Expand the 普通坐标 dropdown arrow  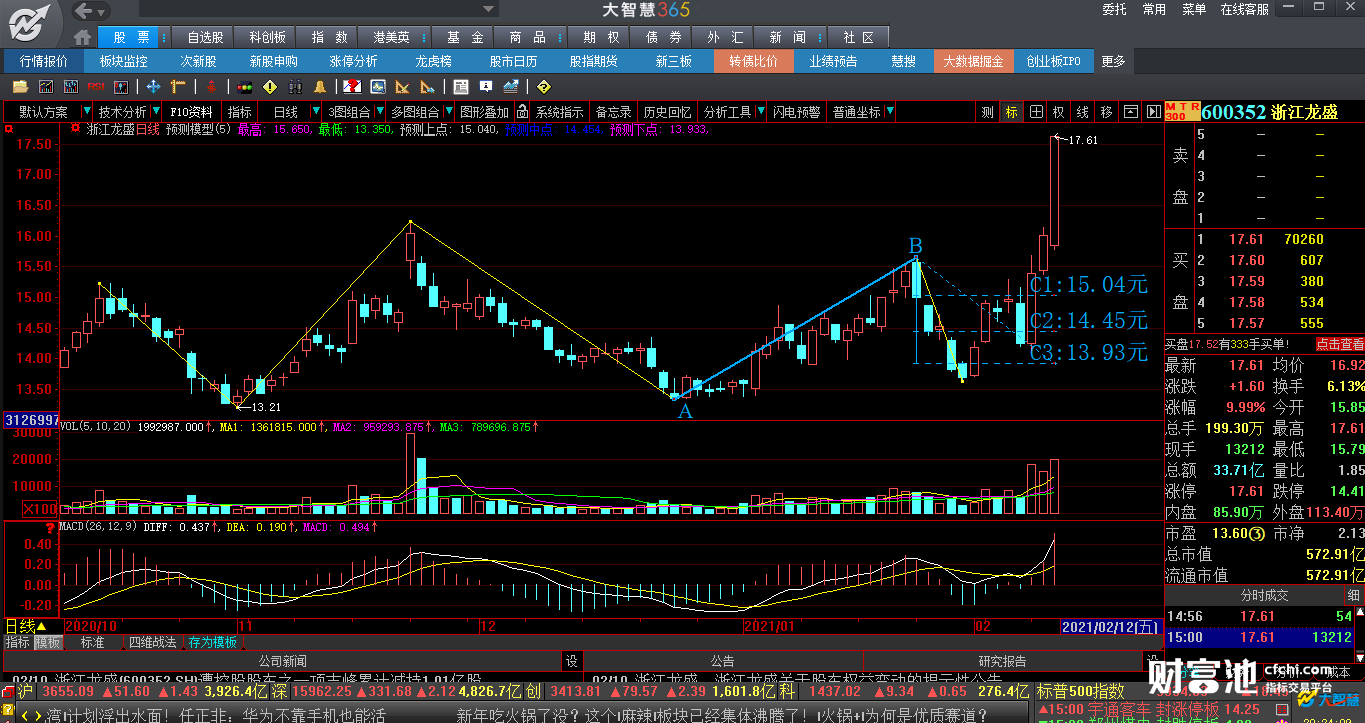(890, 111)
